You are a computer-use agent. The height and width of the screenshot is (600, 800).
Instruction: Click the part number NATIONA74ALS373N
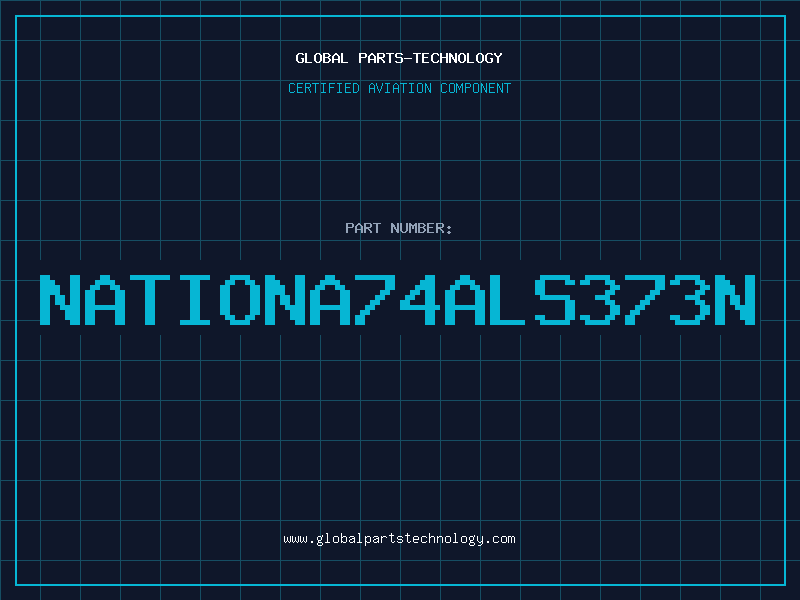397,300
